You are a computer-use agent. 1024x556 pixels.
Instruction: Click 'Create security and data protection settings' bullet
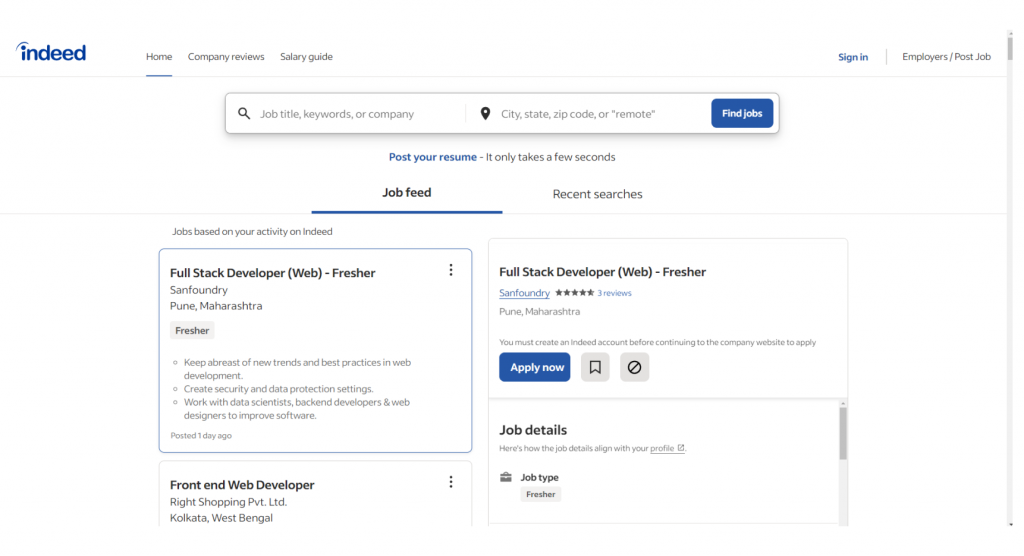click(x=278, y=389)
